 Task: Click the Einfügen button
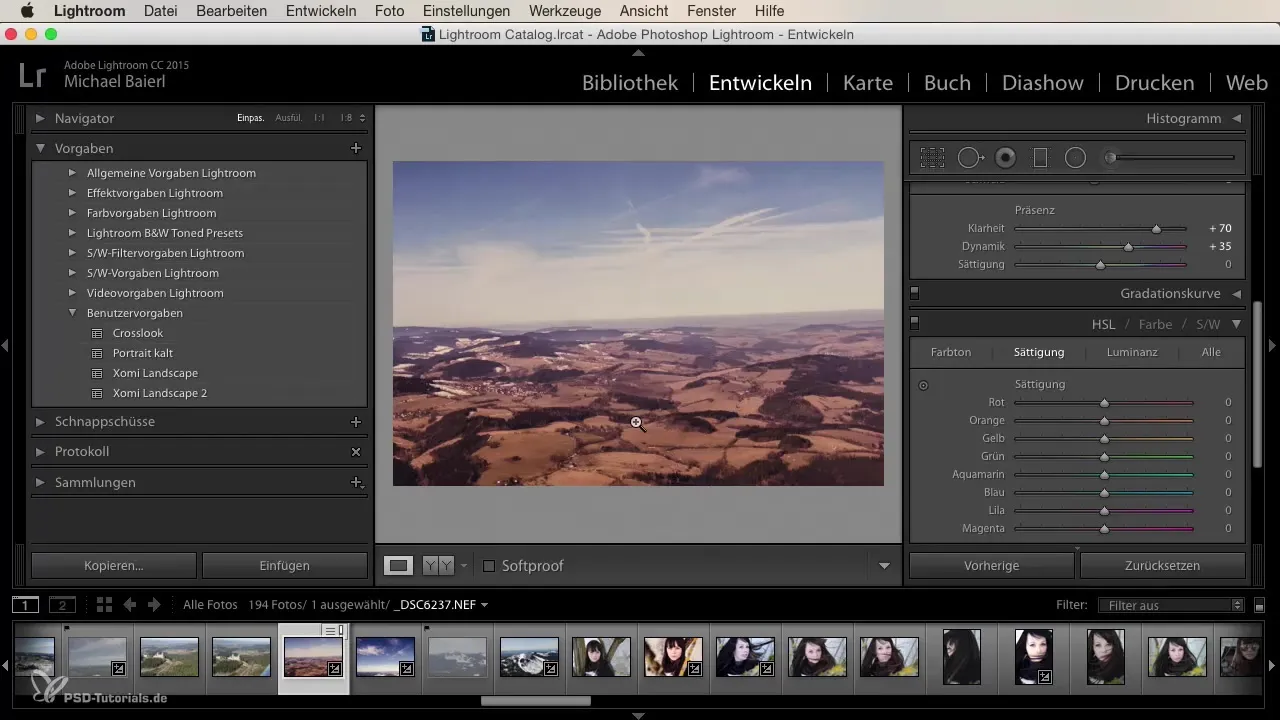pos(284,566)
